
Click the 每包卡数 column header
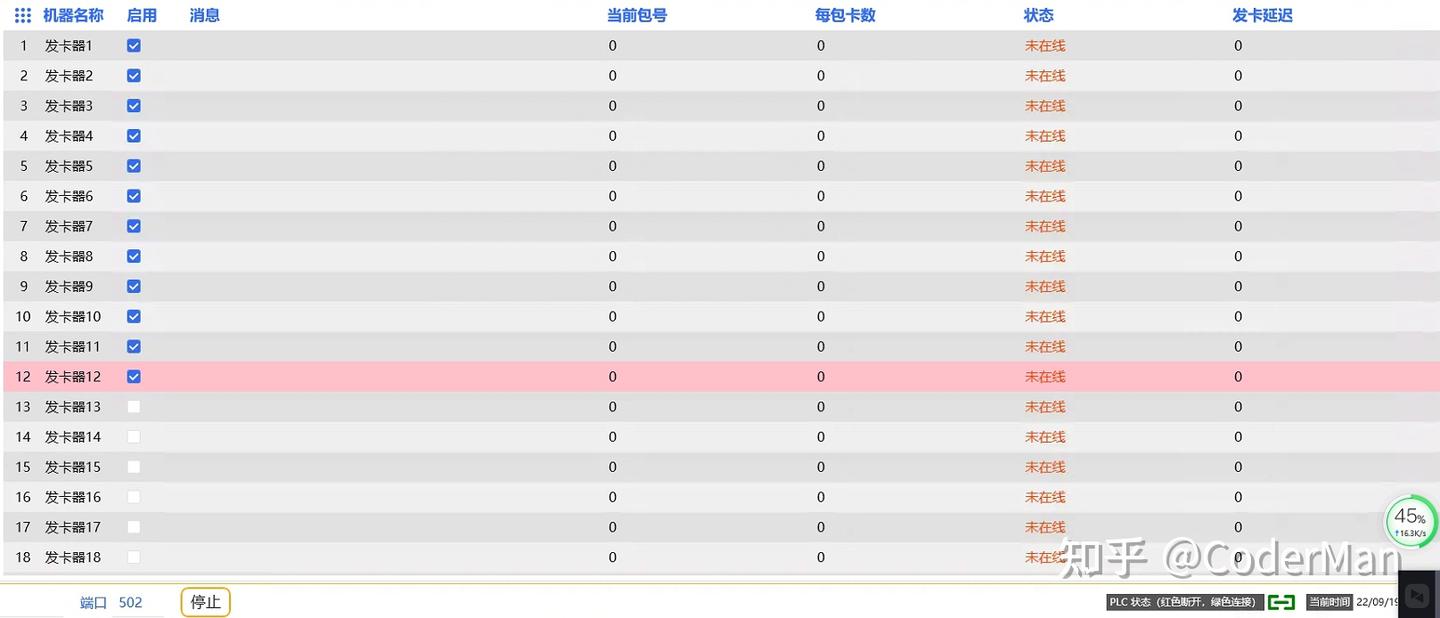[845, 16]
